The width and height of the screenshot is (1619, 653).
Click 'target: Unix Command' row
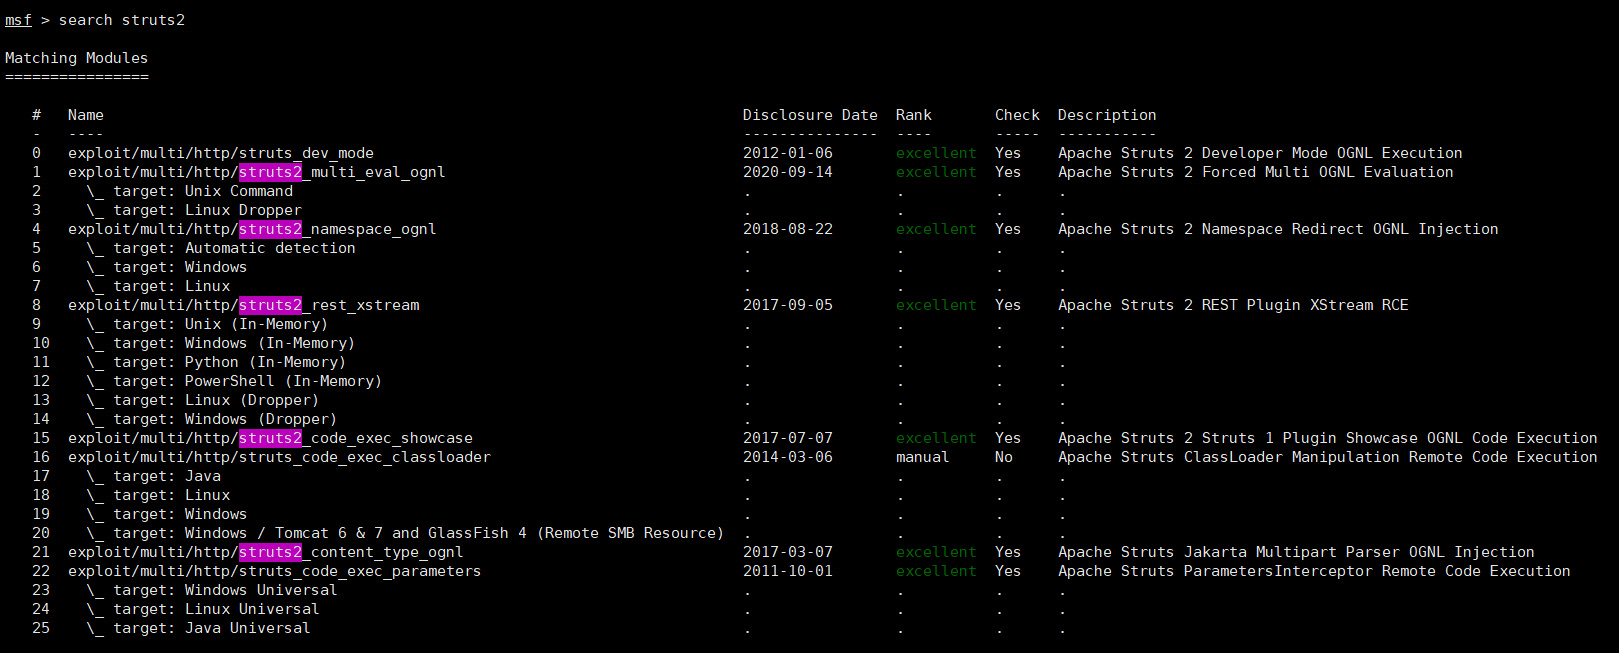click(190, 191)
